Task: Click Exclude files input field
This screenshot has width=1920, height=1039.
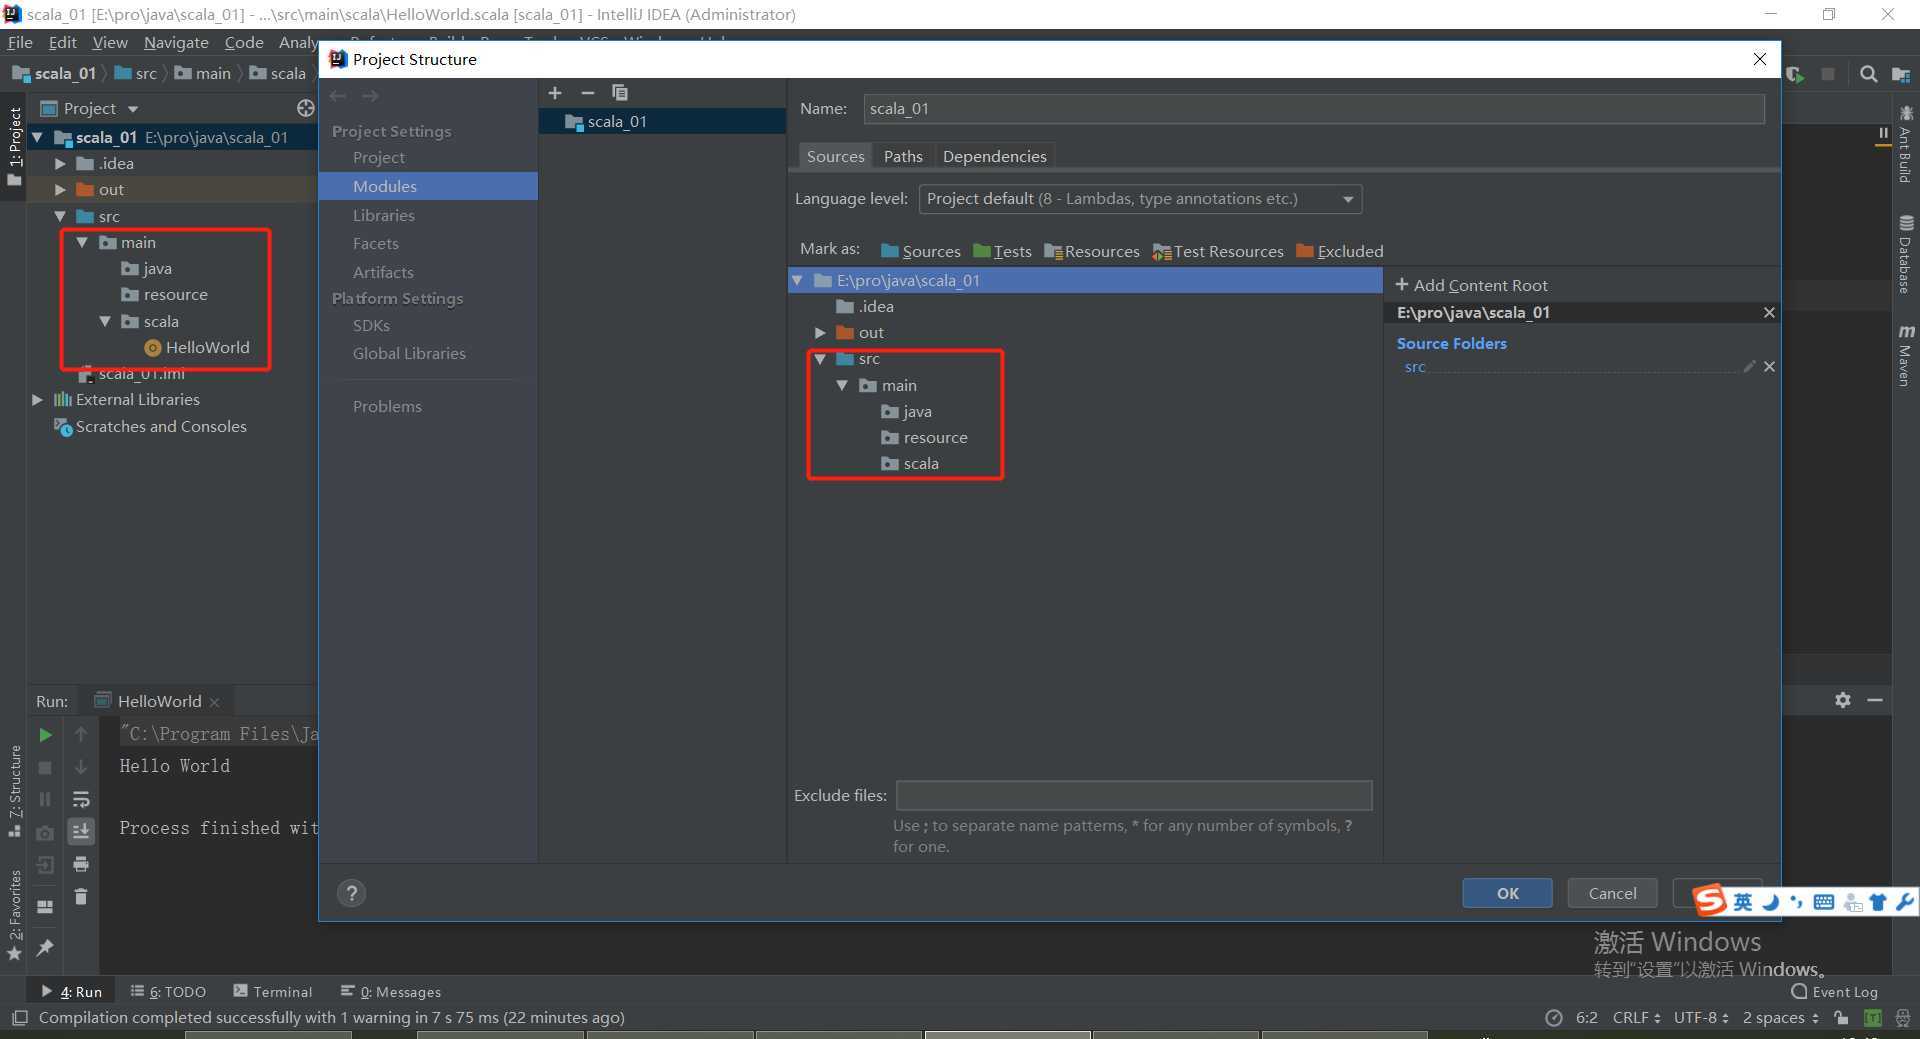Action: pos(1134,796)
